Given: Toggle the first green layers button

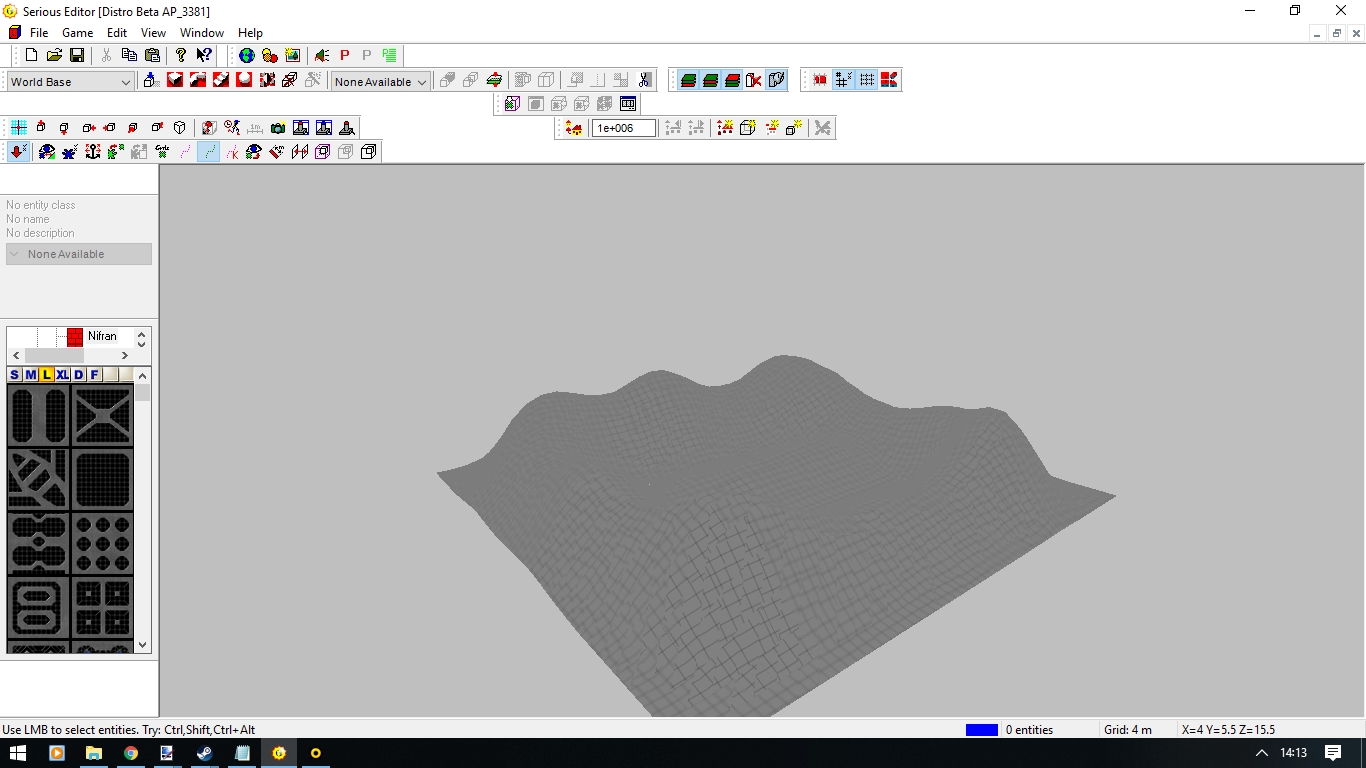Looking at the screenshot, I should coord(688,80).
